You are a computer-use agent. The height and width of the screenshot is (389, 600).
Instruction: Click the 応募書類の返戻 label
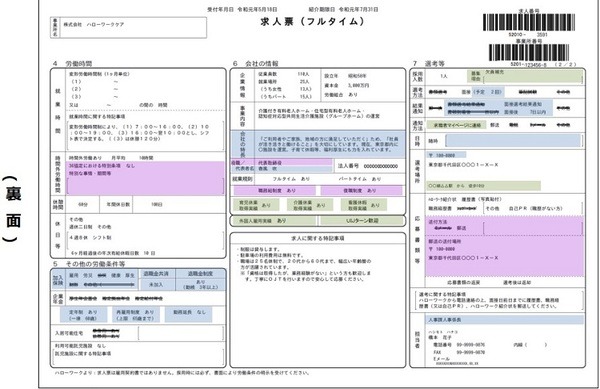(x=463, y=283)
